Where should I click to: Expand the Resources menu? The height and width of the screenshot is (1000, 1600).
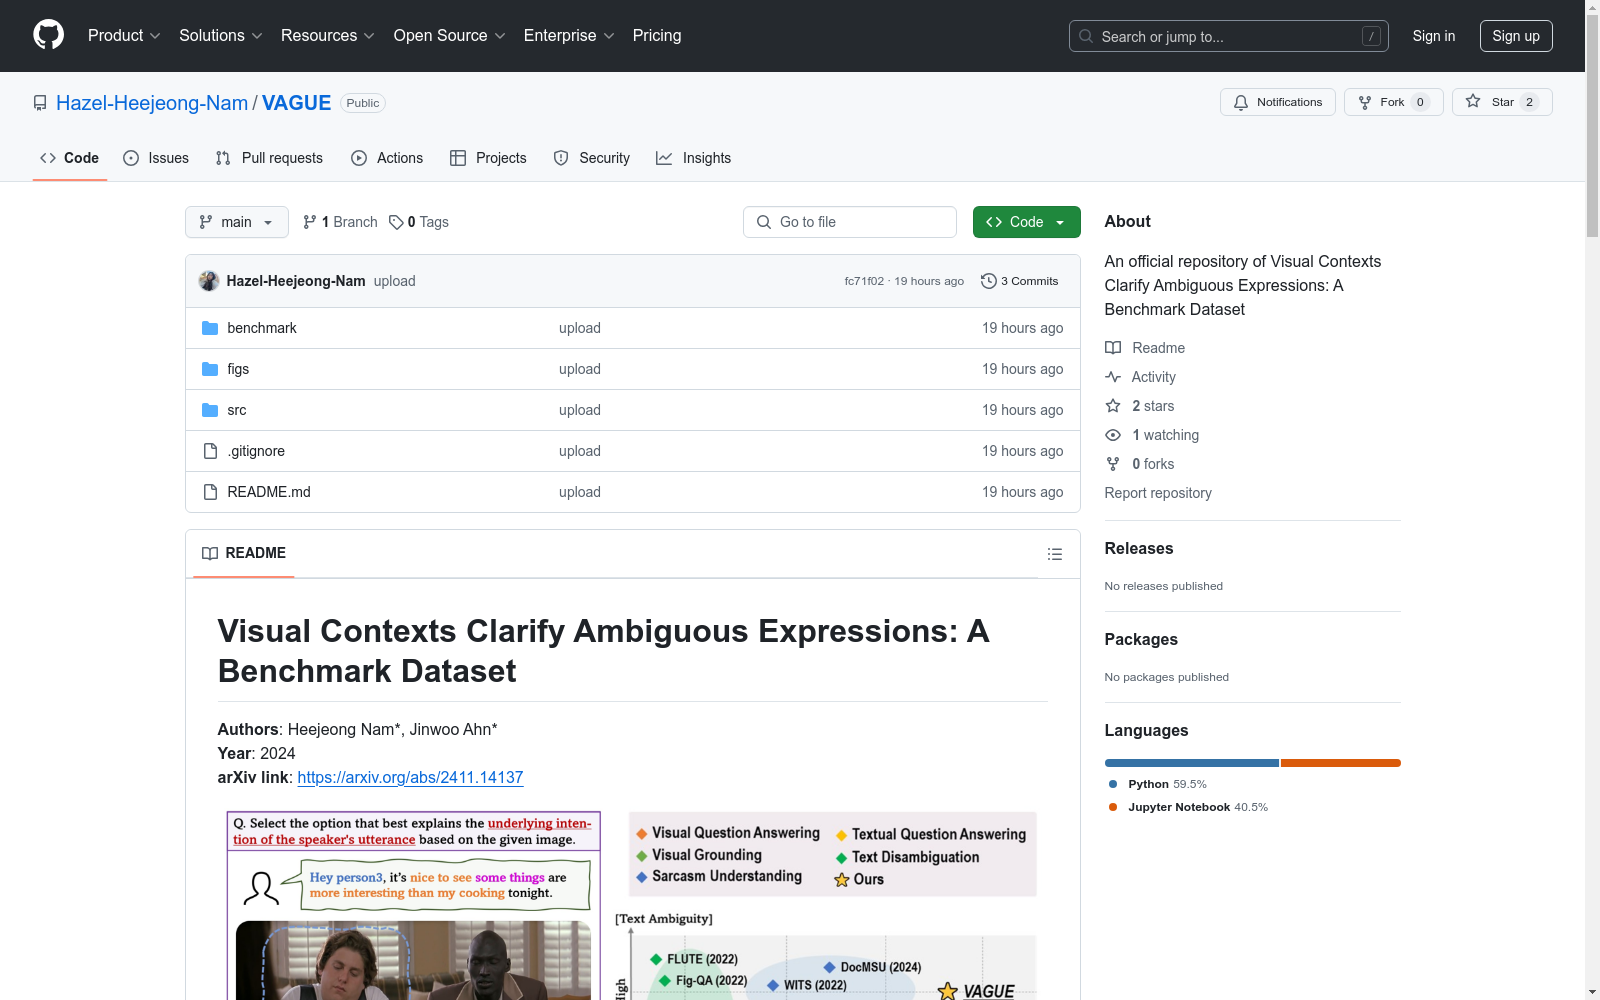coord(328,35)
